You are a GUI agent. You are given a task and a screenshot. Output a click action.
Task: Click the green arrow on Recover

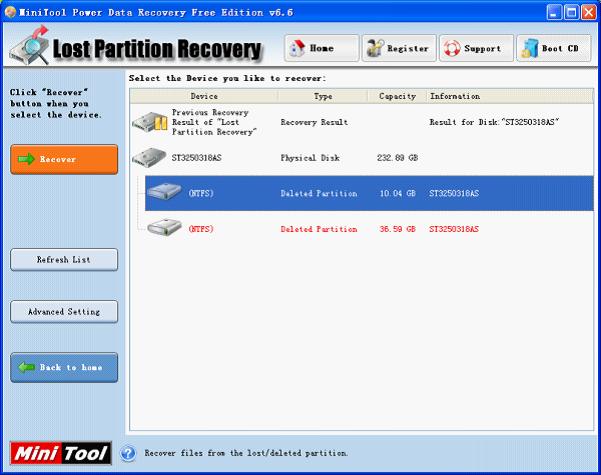(x=26, y=159)
